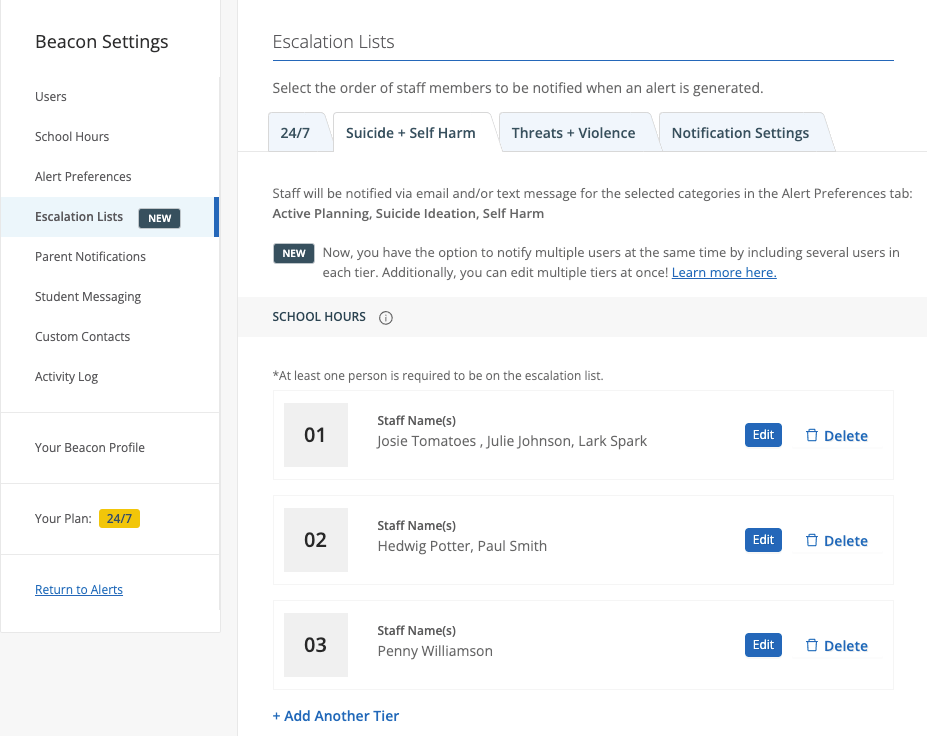The width and height of the screenshot is (927, 736).
Task: Click the 03 tier number box
Action: (316, 645)
